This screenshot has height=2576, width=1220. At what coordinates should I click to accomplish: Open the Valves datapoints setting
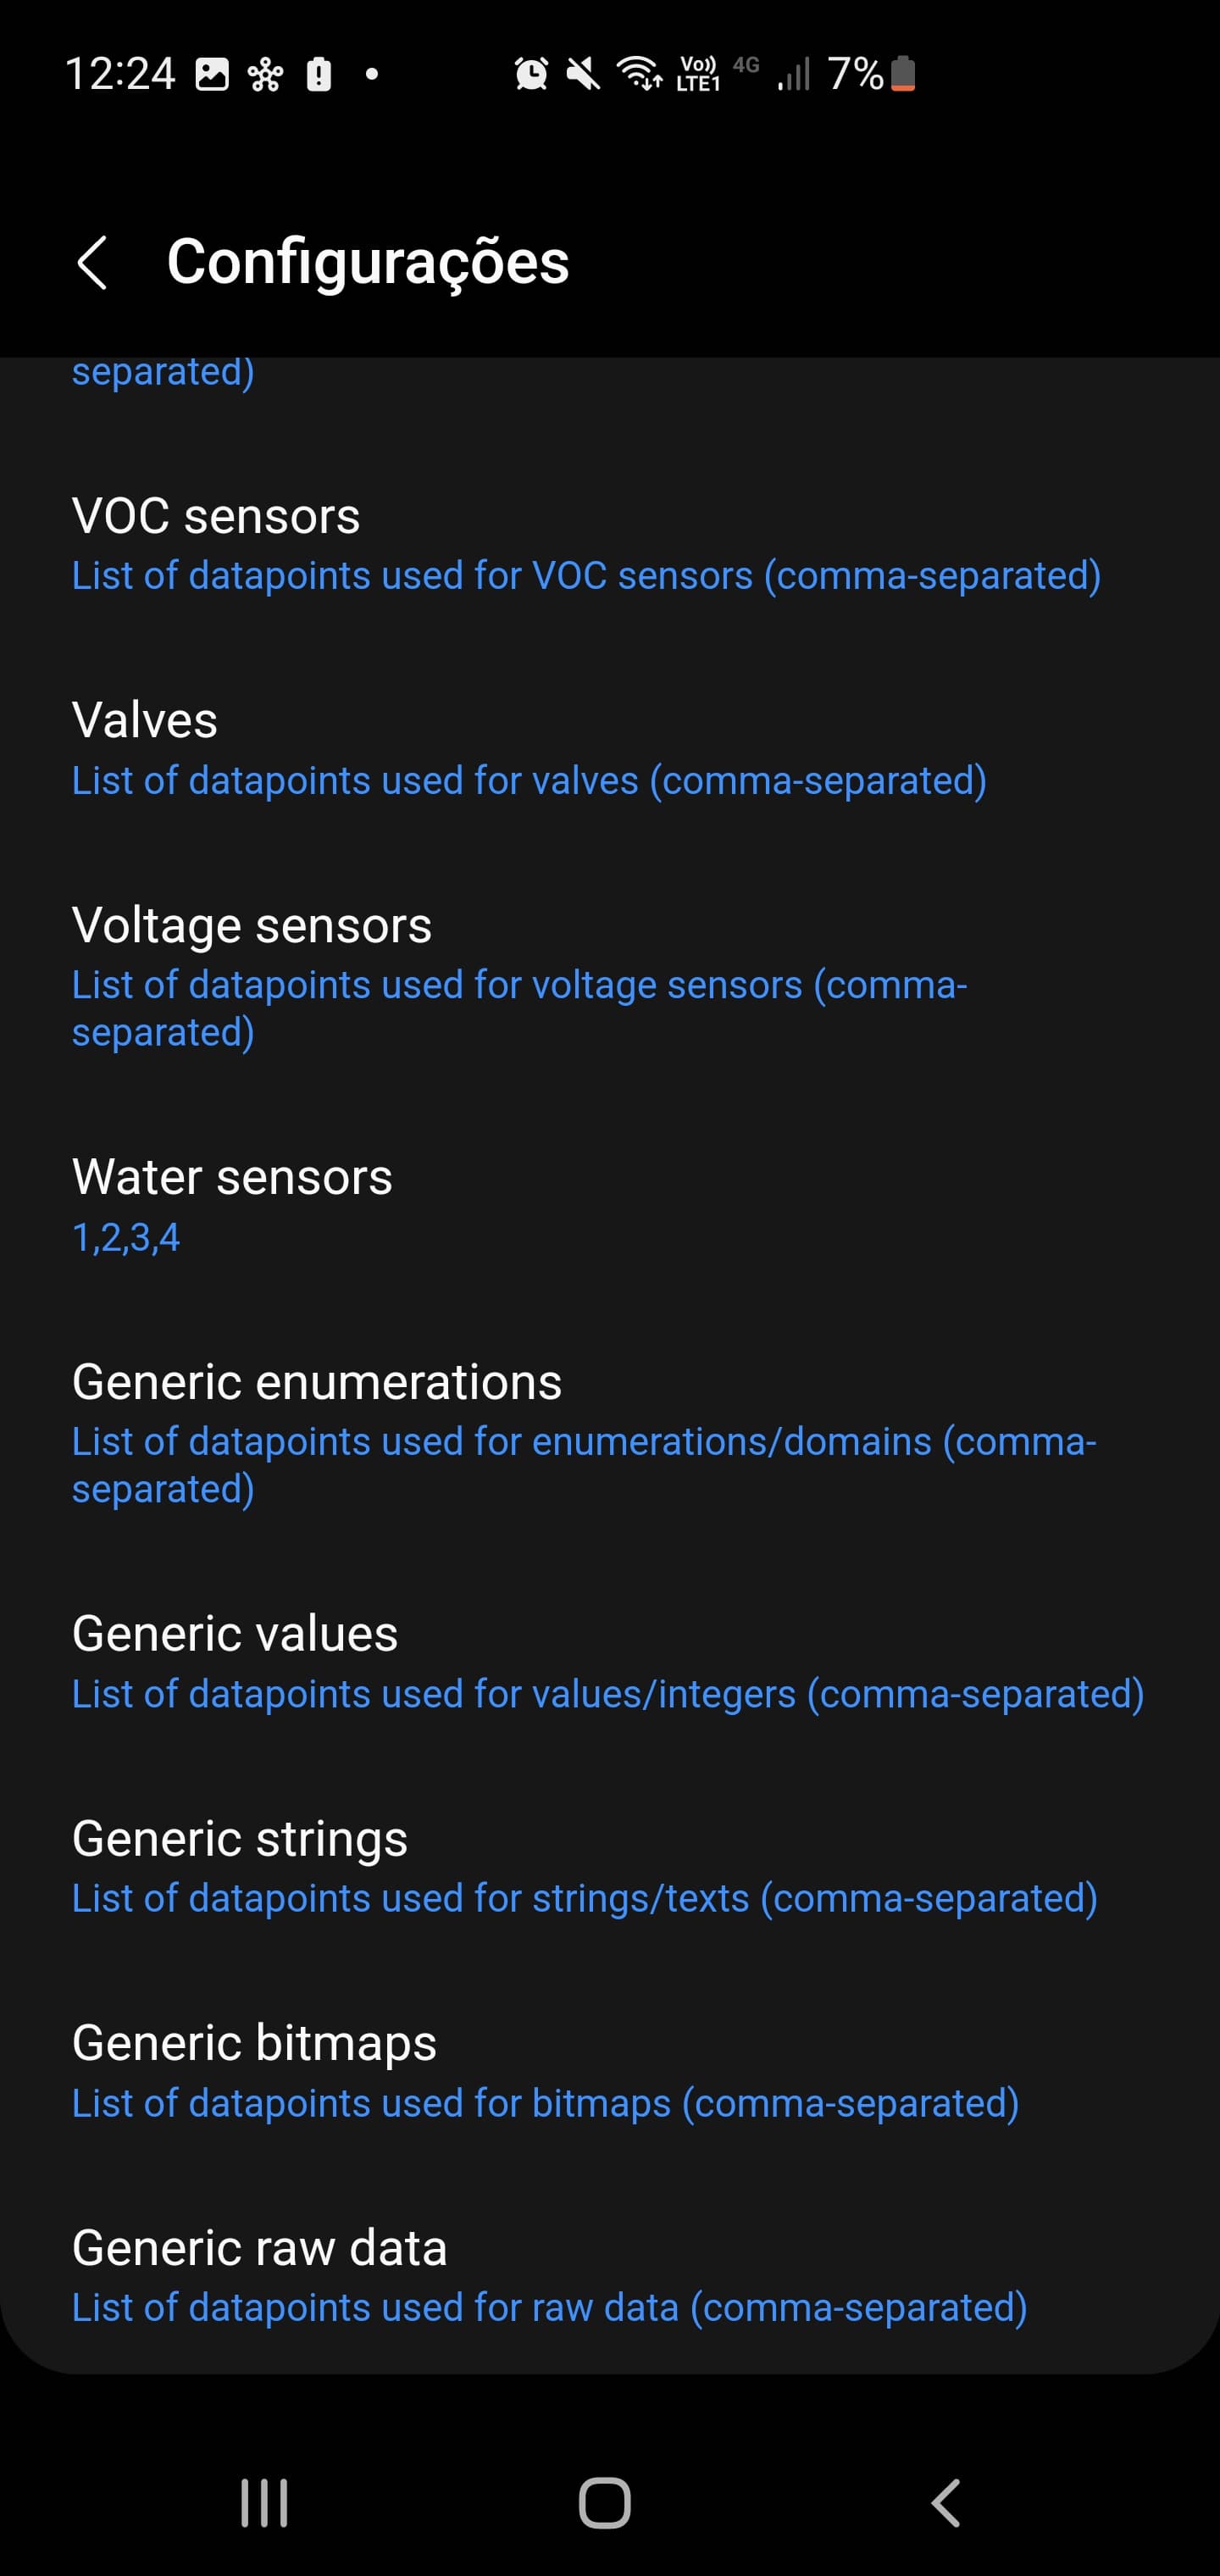tap(529, 749)
